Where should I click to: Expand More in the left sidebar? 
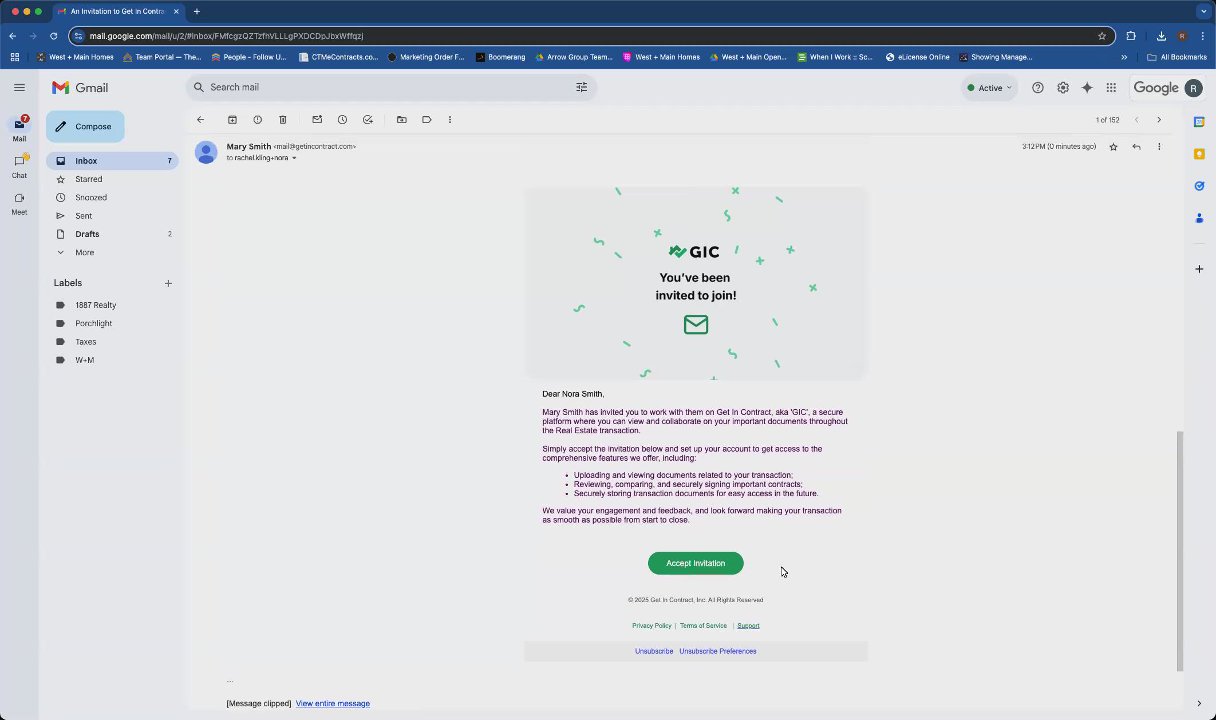click(85, 252)
